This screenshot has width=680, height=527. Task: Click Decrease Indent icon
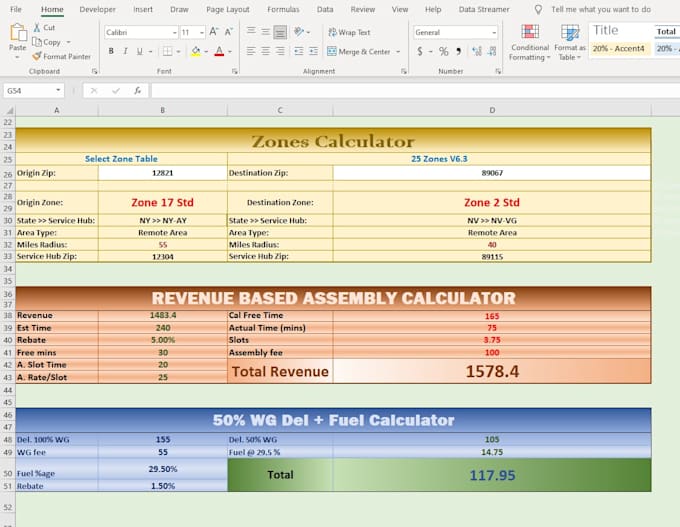point(299,51)
